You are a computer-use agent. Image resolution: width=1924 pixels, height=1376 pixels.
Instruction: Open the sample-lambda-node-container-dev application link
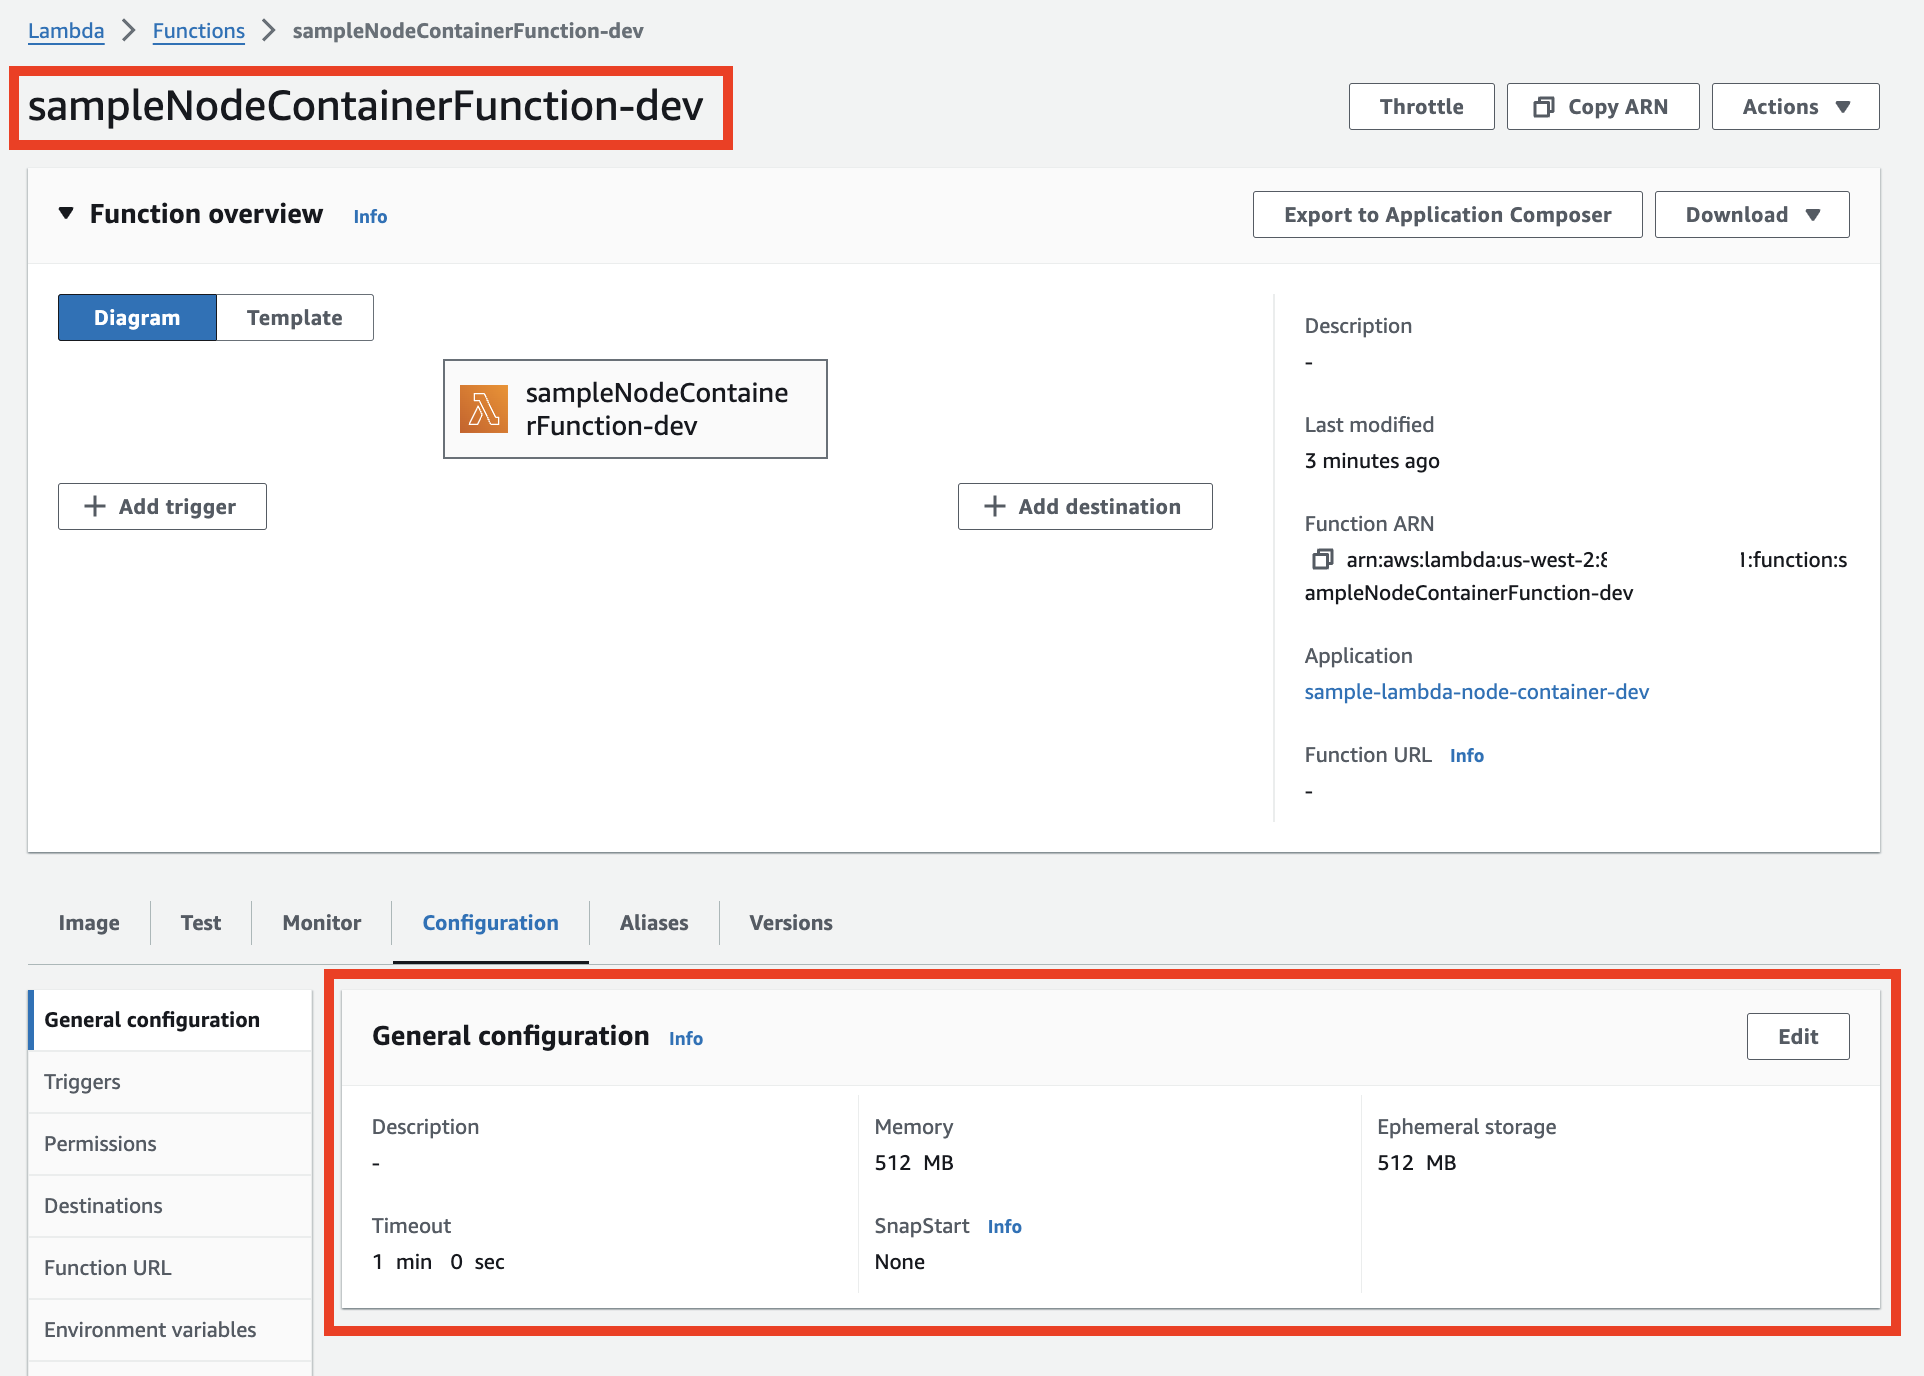(1476, 691)
